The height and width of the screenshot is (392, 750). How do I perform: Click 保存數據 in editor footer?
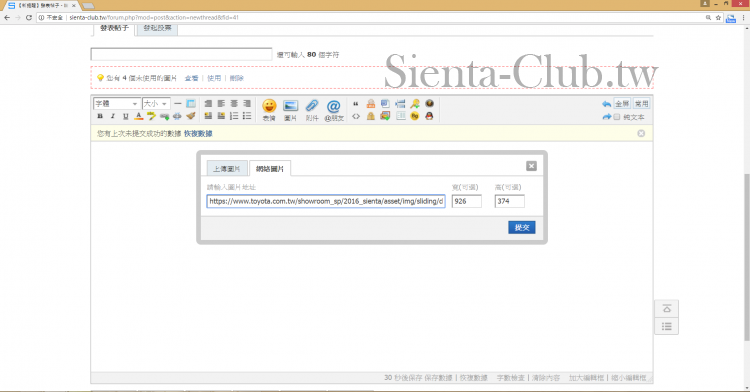point(438,378)
